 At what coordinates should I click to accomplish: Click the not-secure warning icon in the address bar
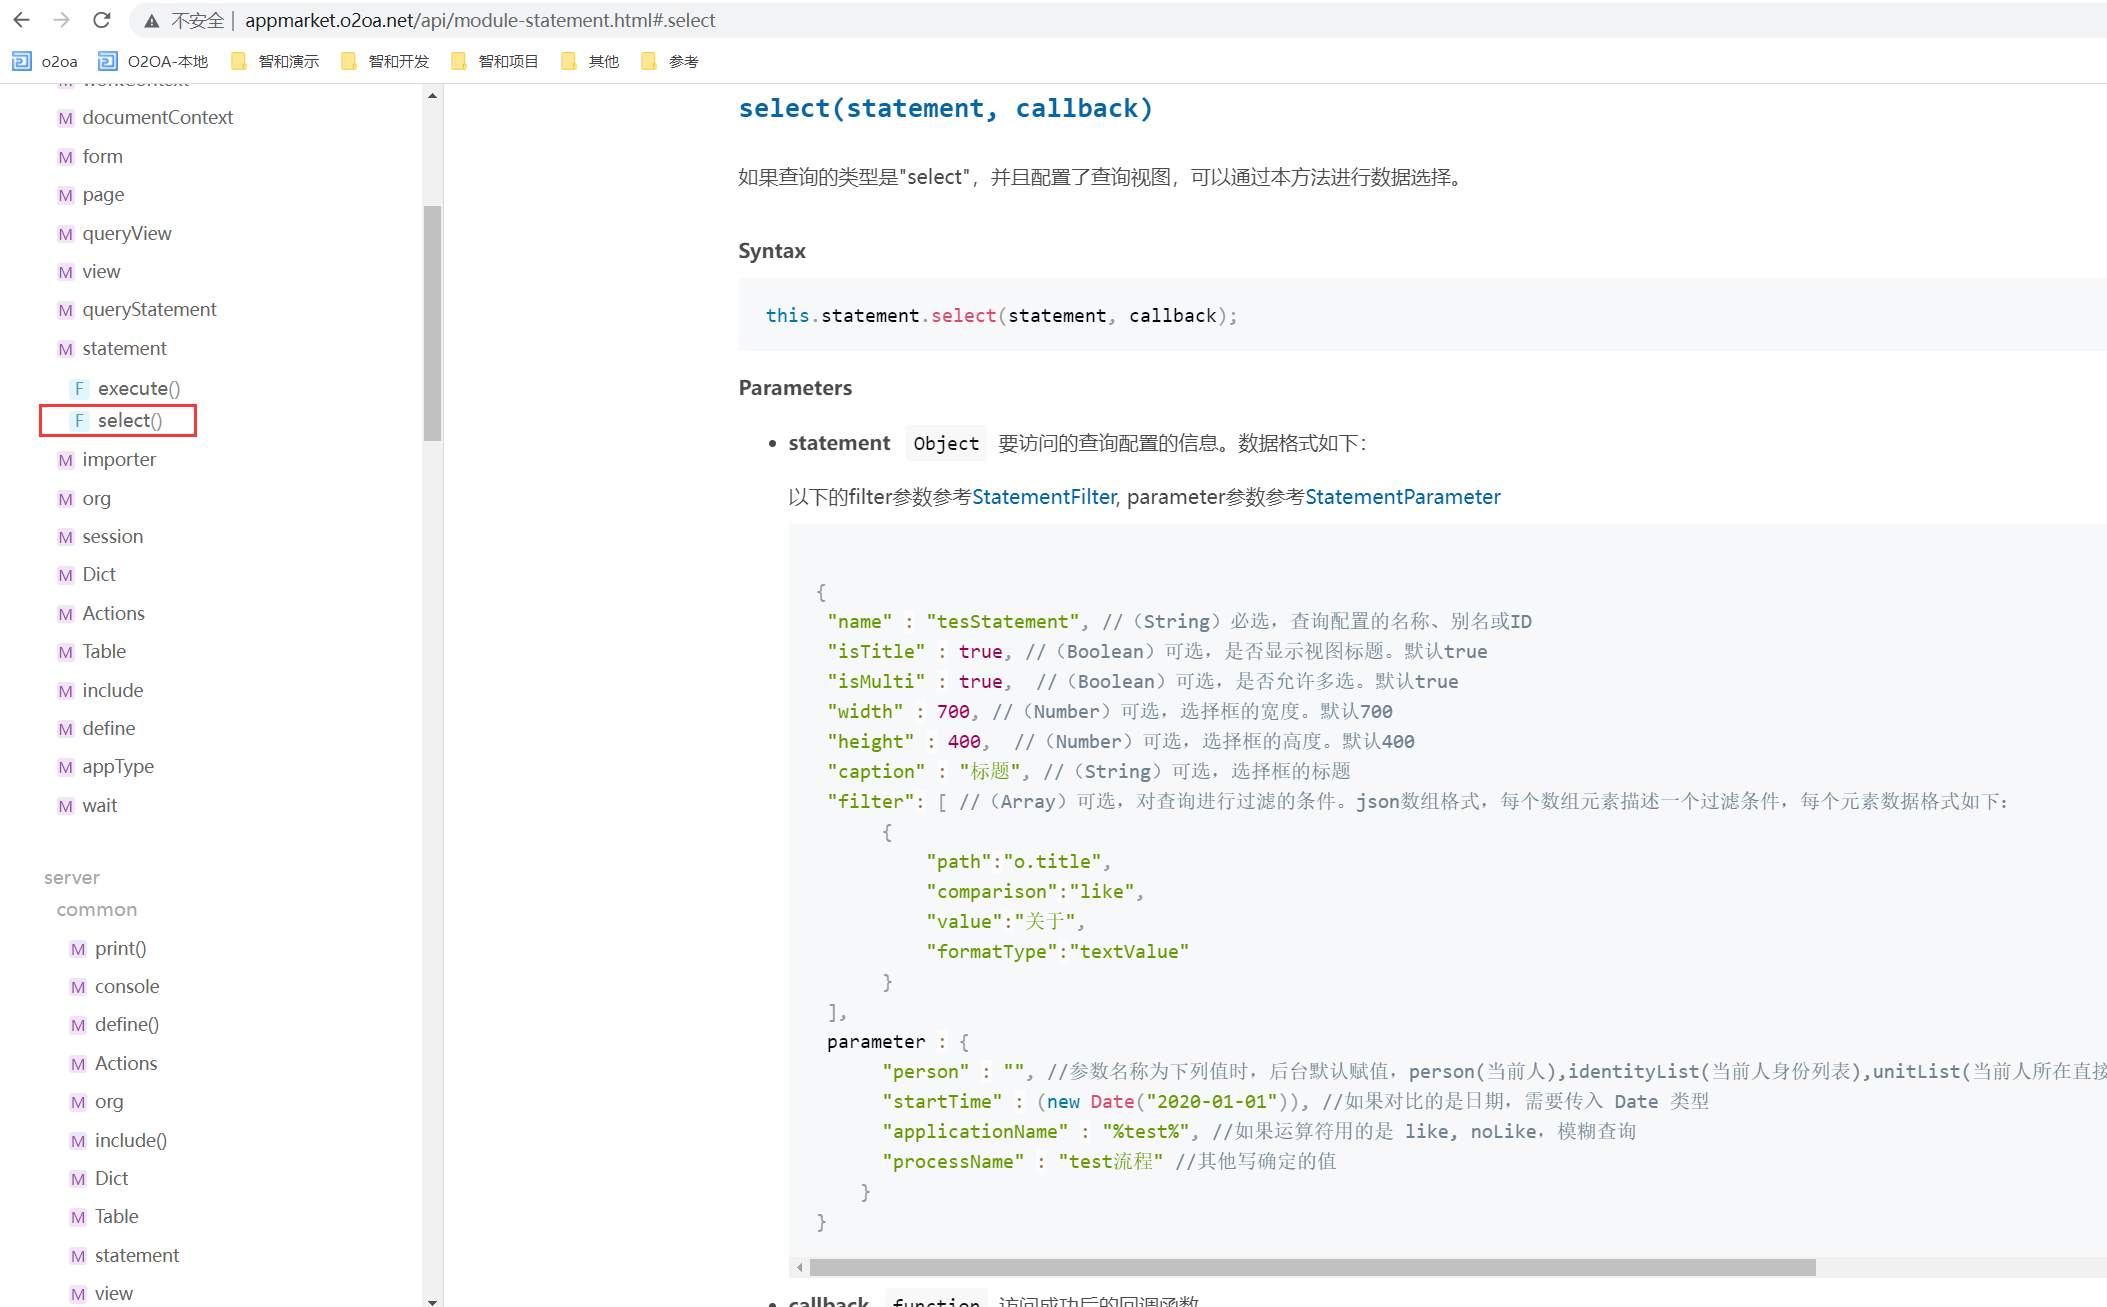coord(152,20)
